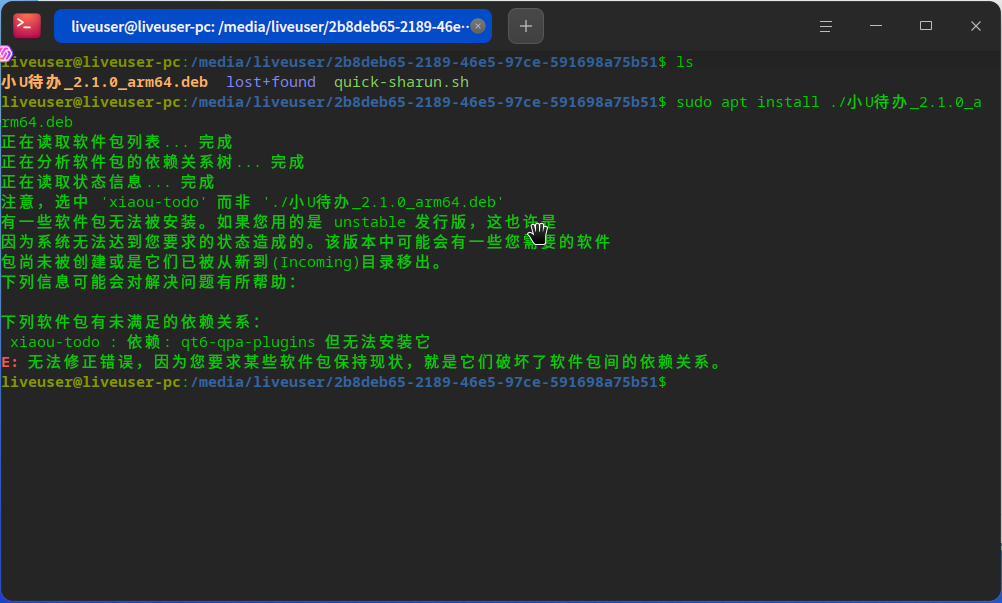Add a new terminal tab with plus button
The height and width of the screenshot is (603, 1002).
pyautogui.click(x=526, y=26)
